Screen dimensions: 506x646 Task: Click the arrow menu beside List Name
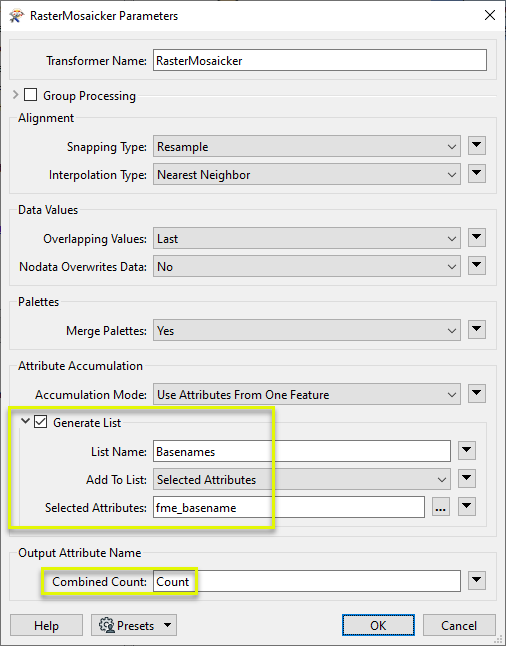coord(467,450)
